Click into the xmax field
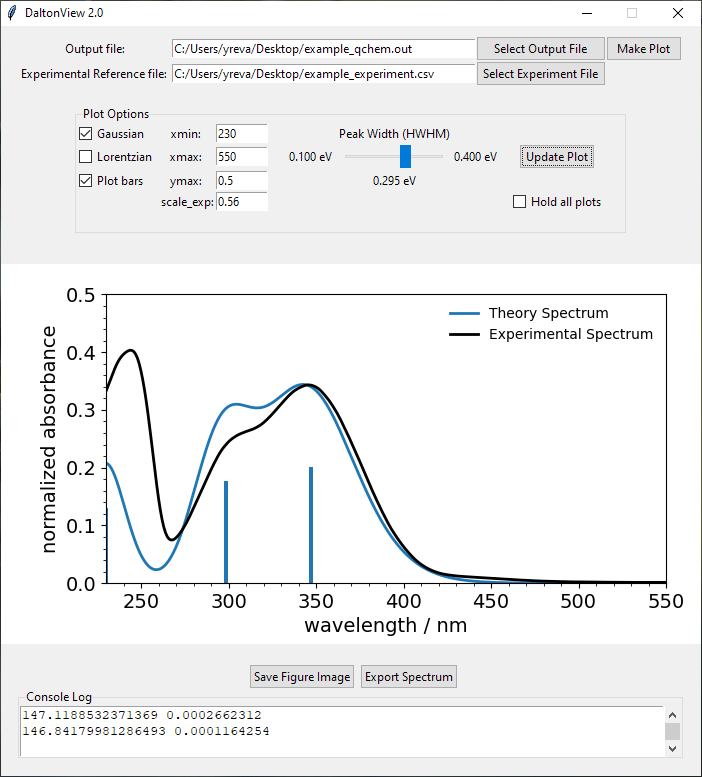Image resolution: width=702 pixels, height=777 pixels. pyautogui.click(x=241, y=157)
